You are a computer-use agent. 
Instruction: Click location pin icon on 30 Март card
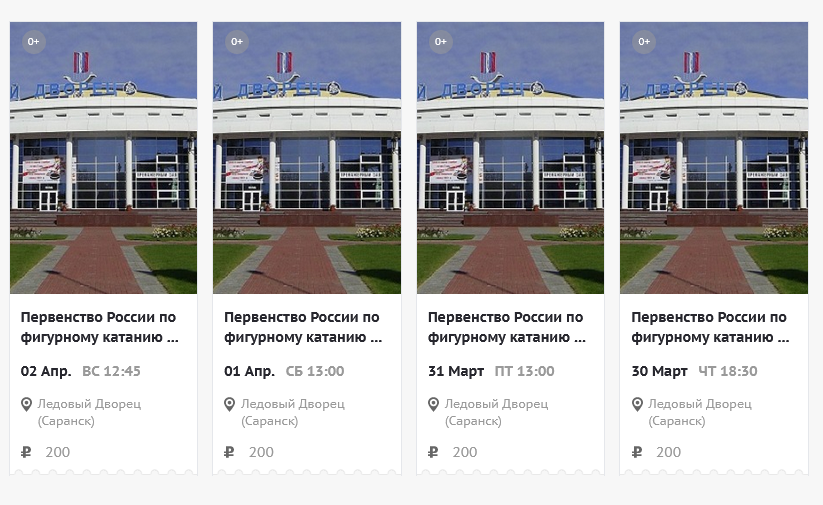pyautogui.click(x=637, y=404)
